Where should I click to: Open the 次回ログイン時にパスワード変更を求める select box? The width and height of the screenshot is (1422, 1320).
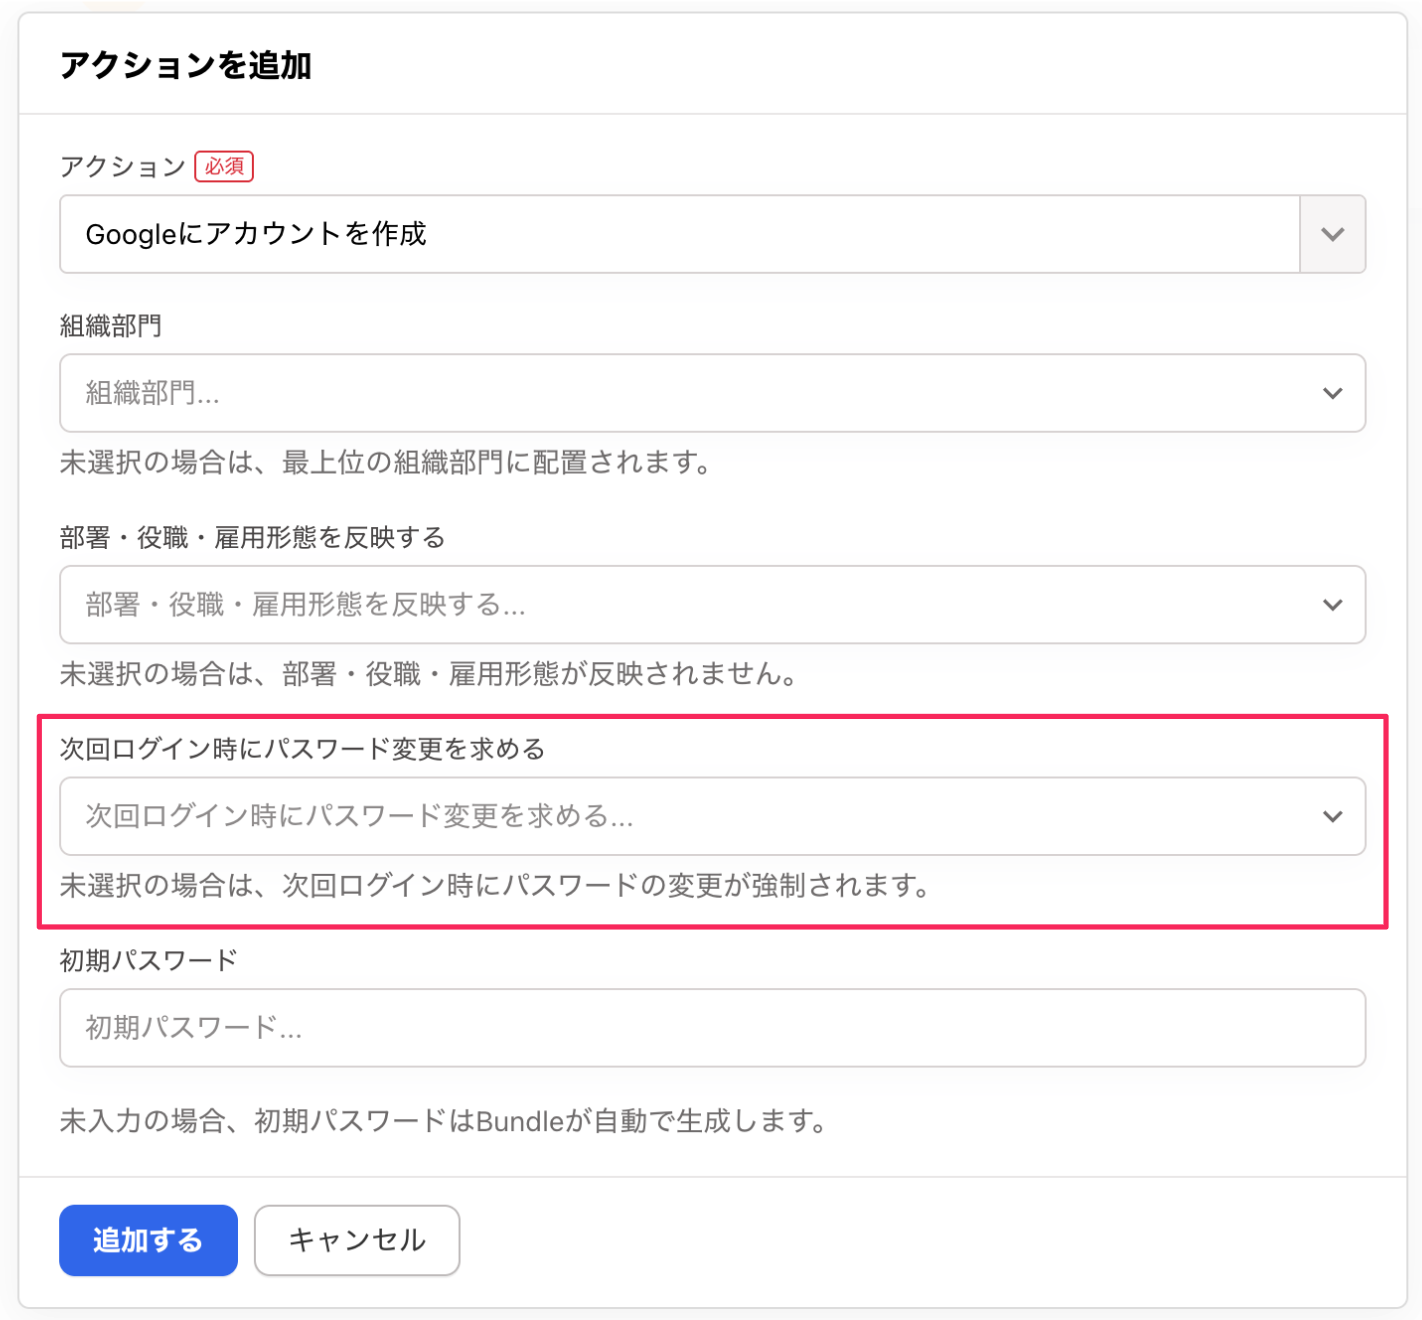(680, 816)
